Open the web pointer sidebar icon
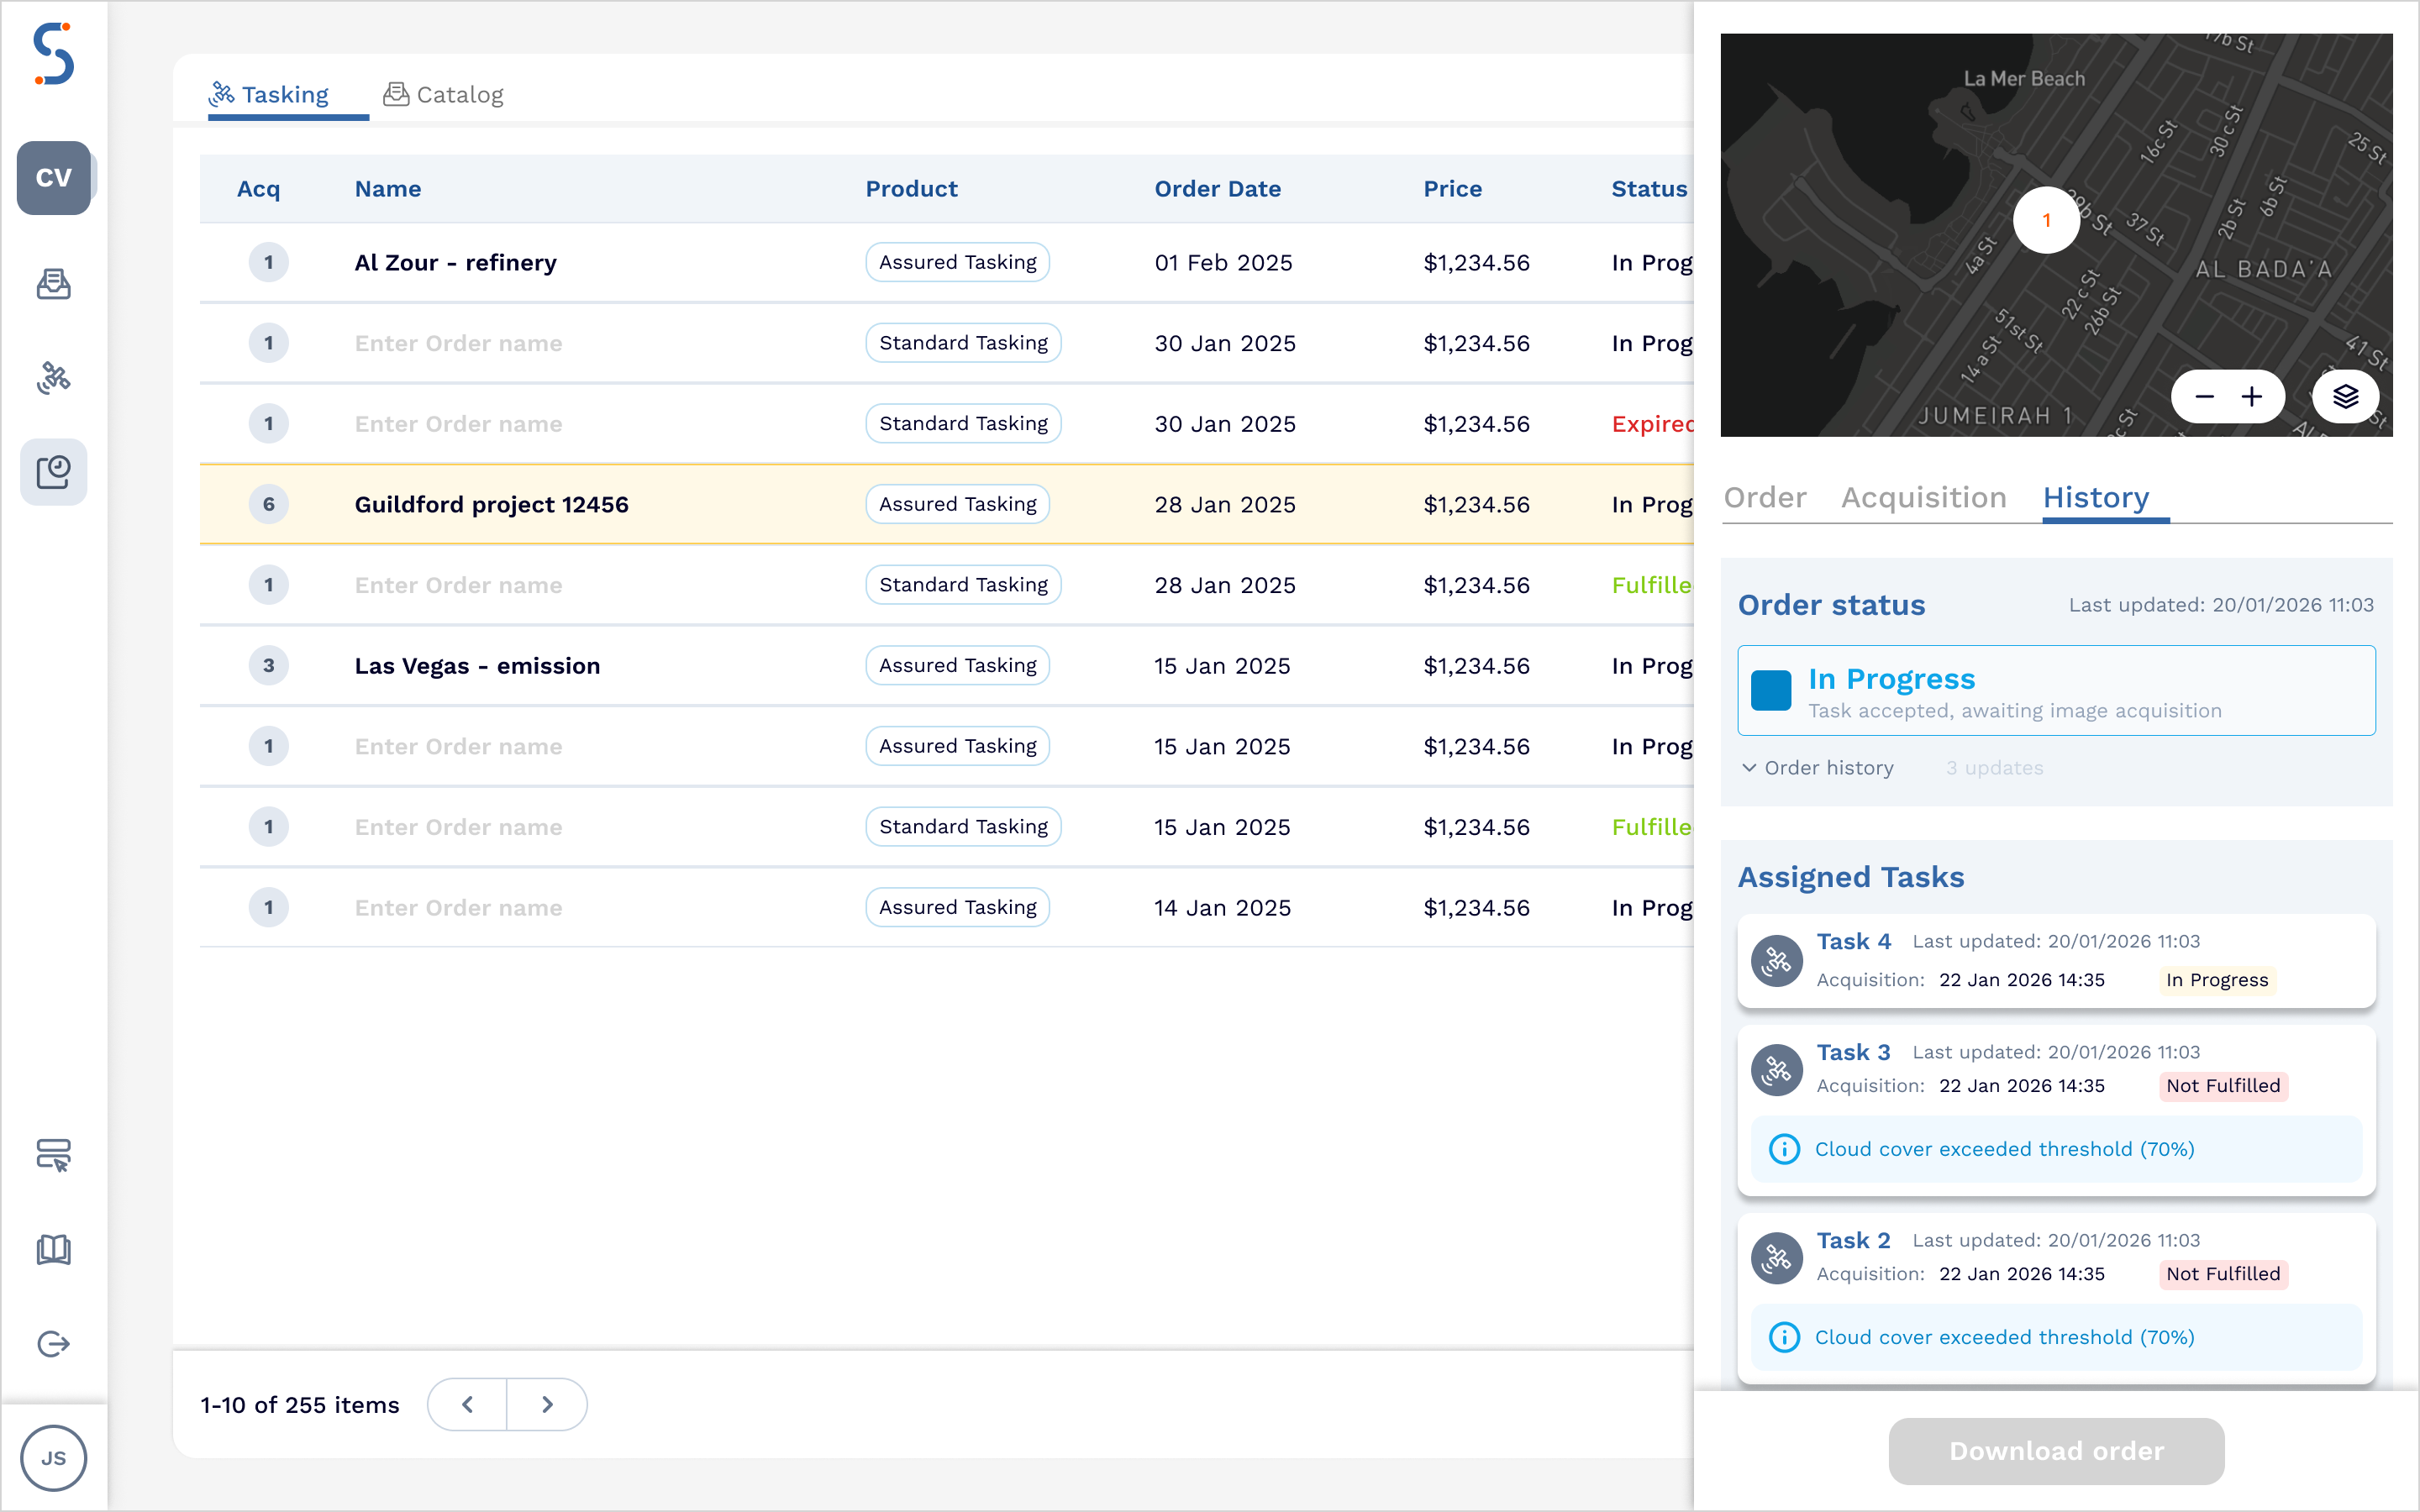This screenshot has width=2420, height=1512. click(53, 1155)
